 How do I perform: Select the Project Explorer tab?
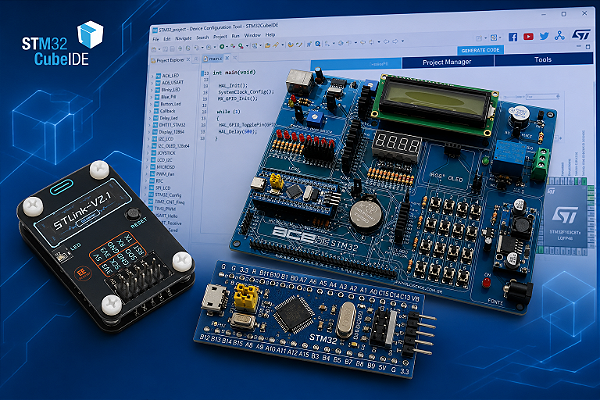click(x=170, y=60)
